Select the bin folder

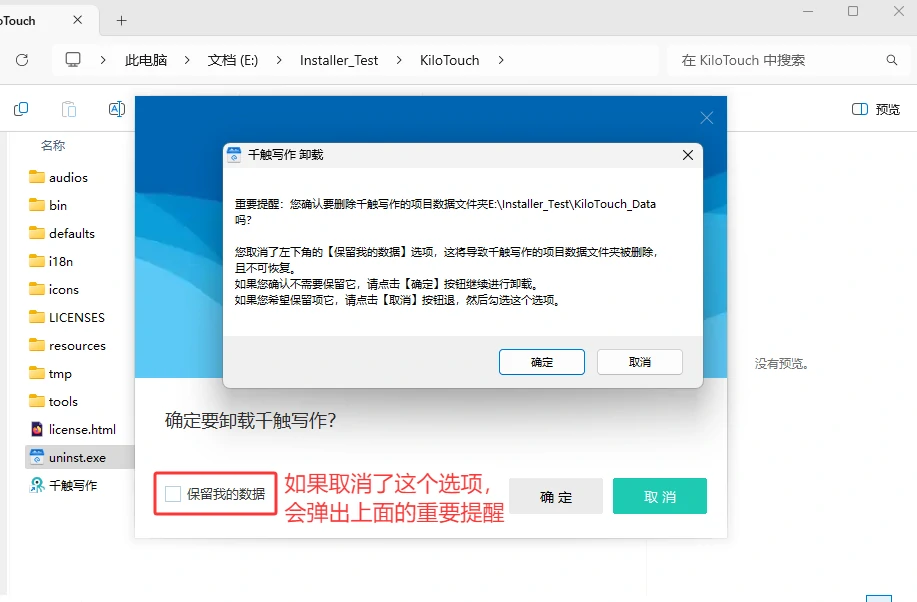coord(48,205)
